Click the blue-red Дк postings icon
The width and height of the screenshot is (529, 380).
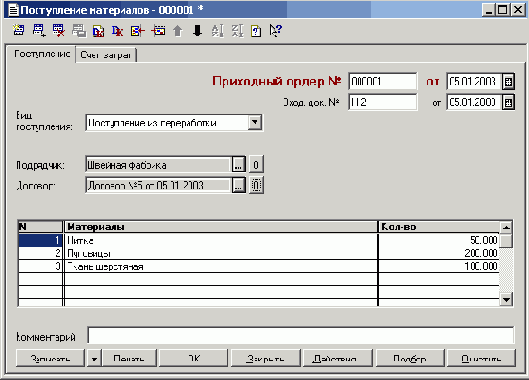coord(117,31)
